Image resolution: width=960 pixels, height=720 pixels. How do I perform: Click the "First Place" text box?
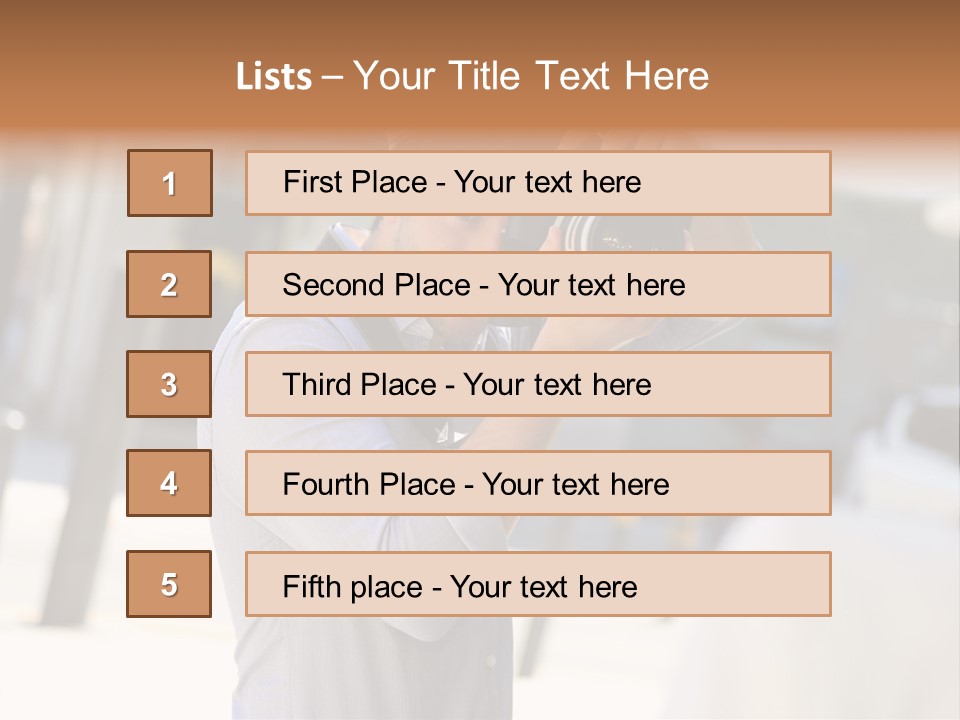point(538,183)
